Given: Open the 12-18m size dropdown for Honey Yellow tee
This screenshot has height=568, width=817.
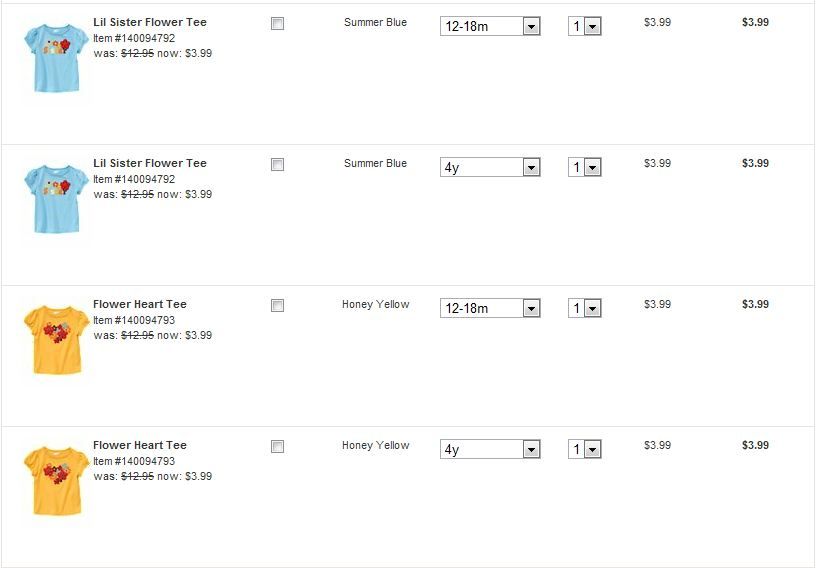Looking at the screenshot, I should click(490, 309).
